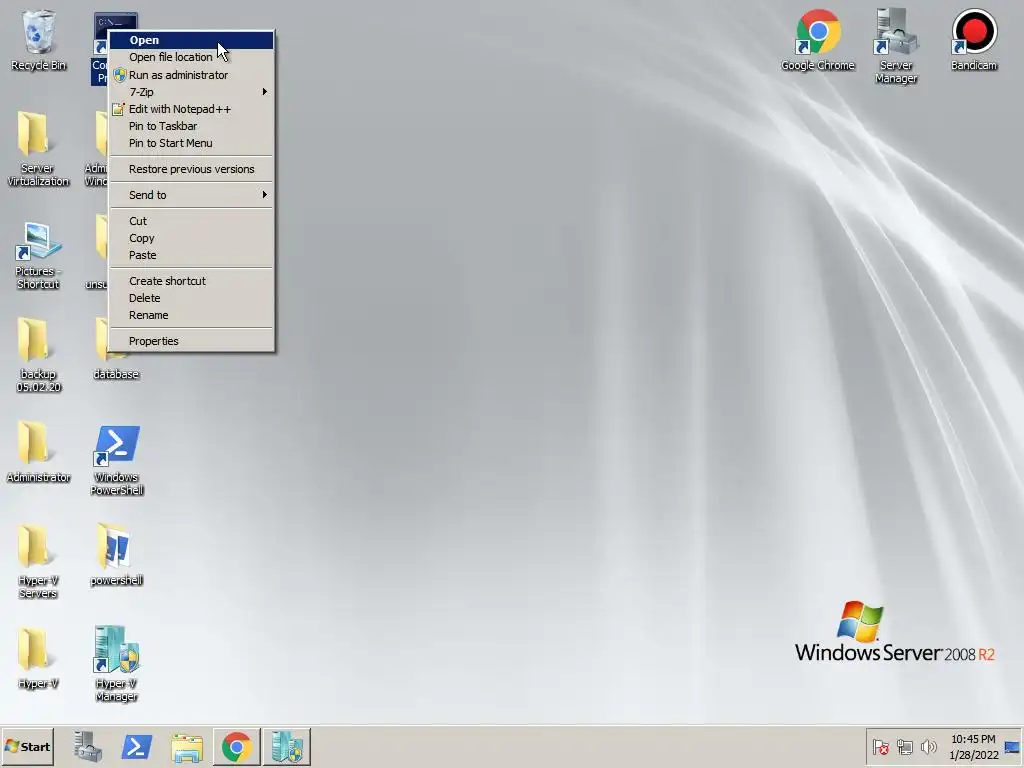Select the Pictures - Shortcut icon
Viewport: 1024px width, 768px height.
click(38, 255)
